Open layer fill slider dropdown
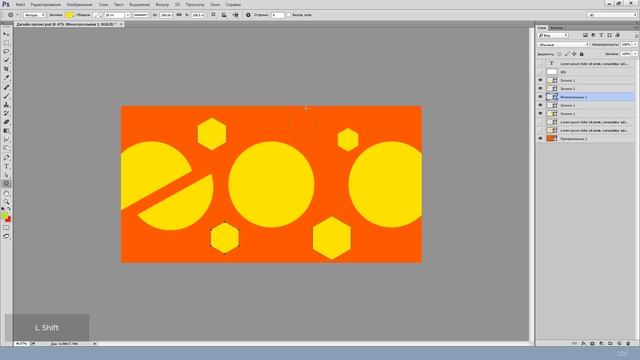 tap(635, 54)
